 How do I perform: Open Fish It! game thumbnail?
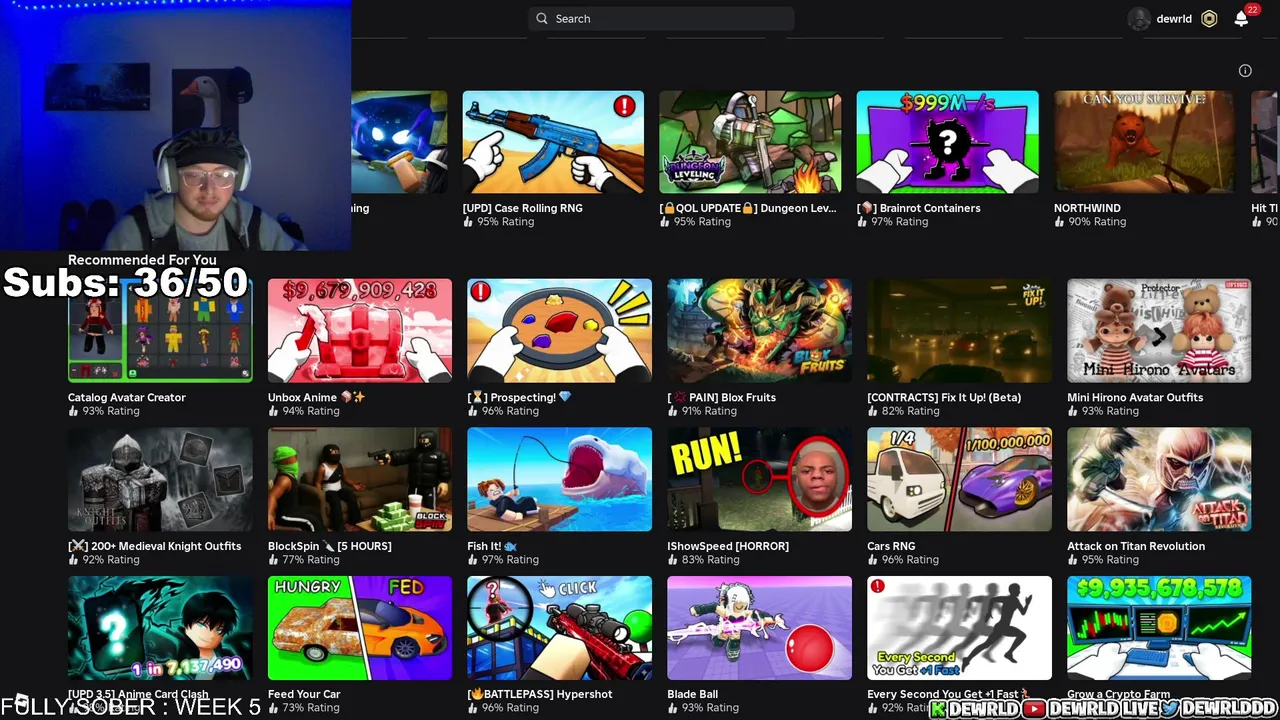click(x=559, y=480)
